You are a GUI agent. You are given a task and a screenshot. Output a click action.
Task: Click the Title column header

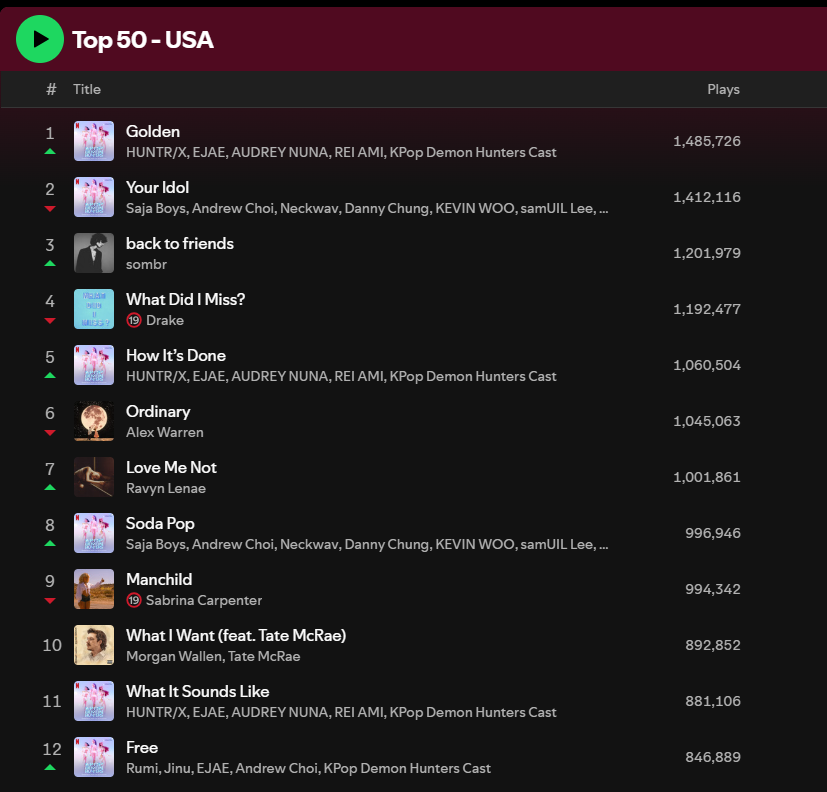[x=87, y=89]
